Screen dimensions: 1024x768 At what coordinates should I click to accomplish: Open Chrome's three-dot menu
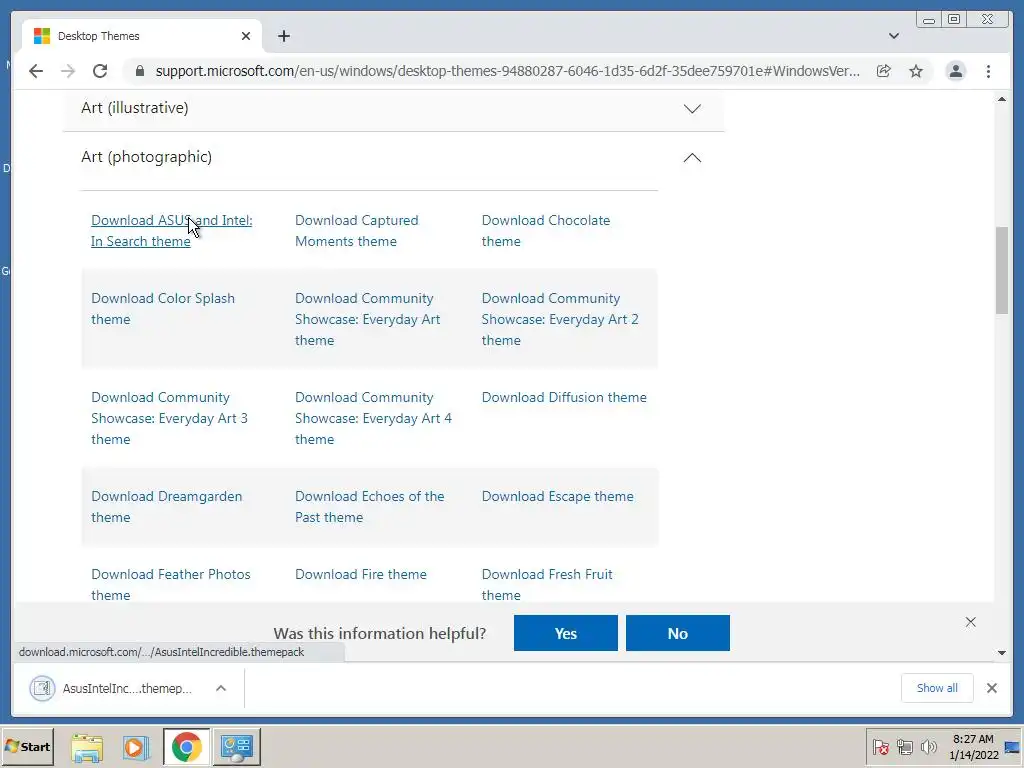[x=988, y=71]
